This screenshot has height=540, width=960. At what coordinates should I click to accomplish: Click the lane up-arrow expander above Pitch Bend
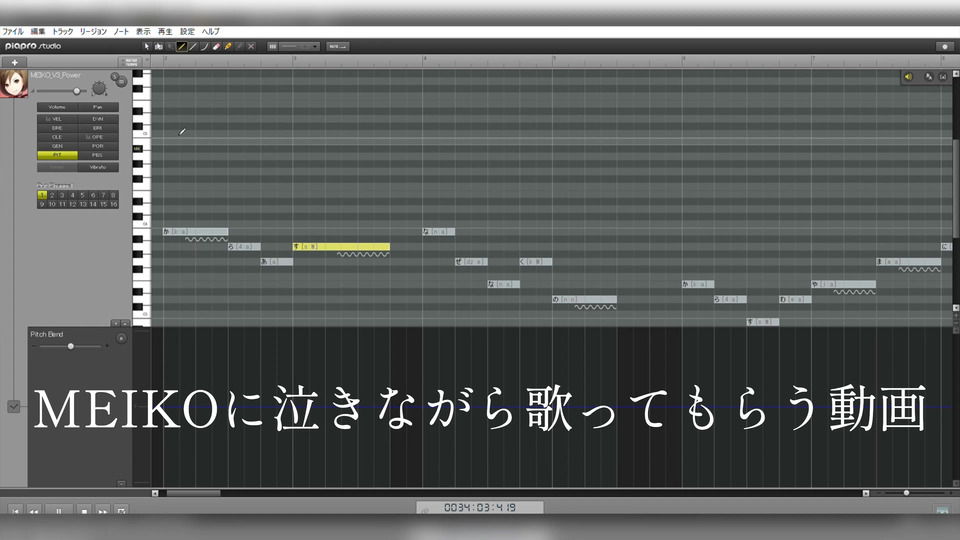coord(125,323)
